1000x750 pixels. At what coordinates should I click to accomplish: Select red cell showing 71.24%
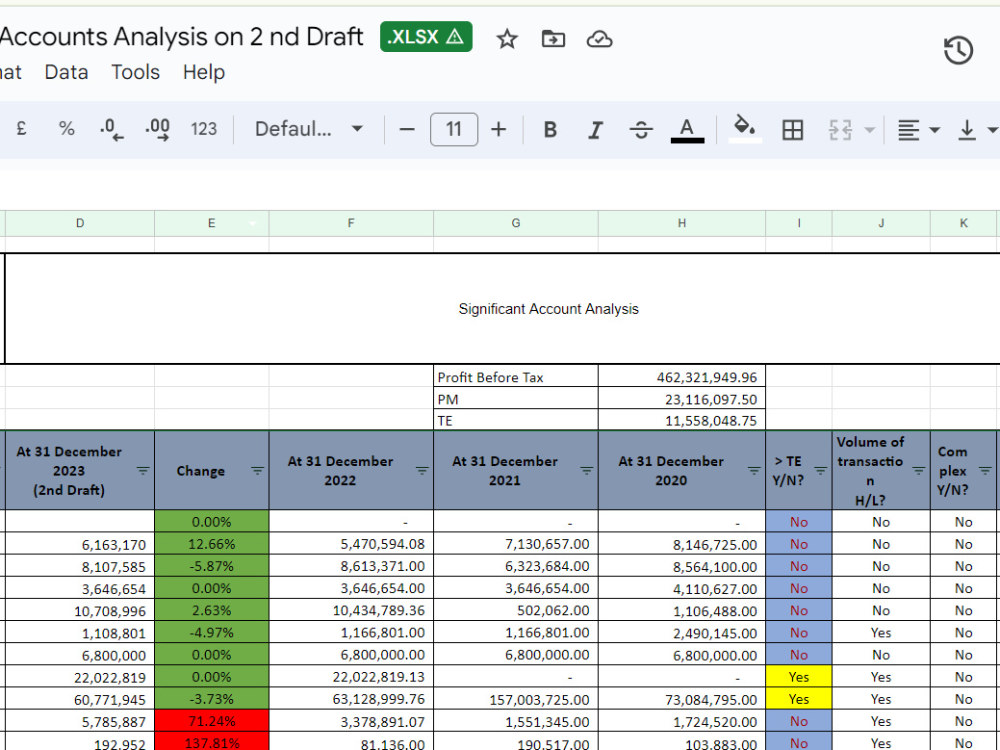pyautogui.click(x=211, y=721)
